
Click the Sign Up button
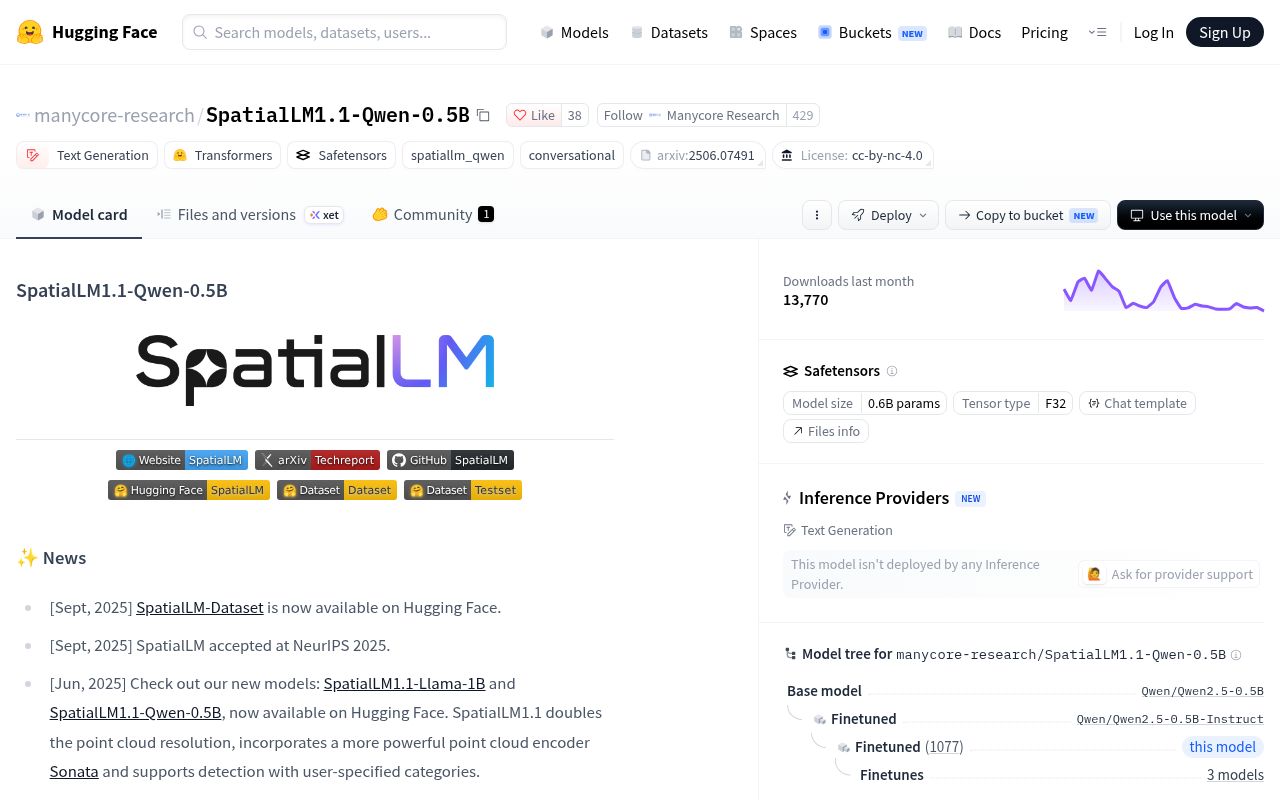coord(1225,32)
